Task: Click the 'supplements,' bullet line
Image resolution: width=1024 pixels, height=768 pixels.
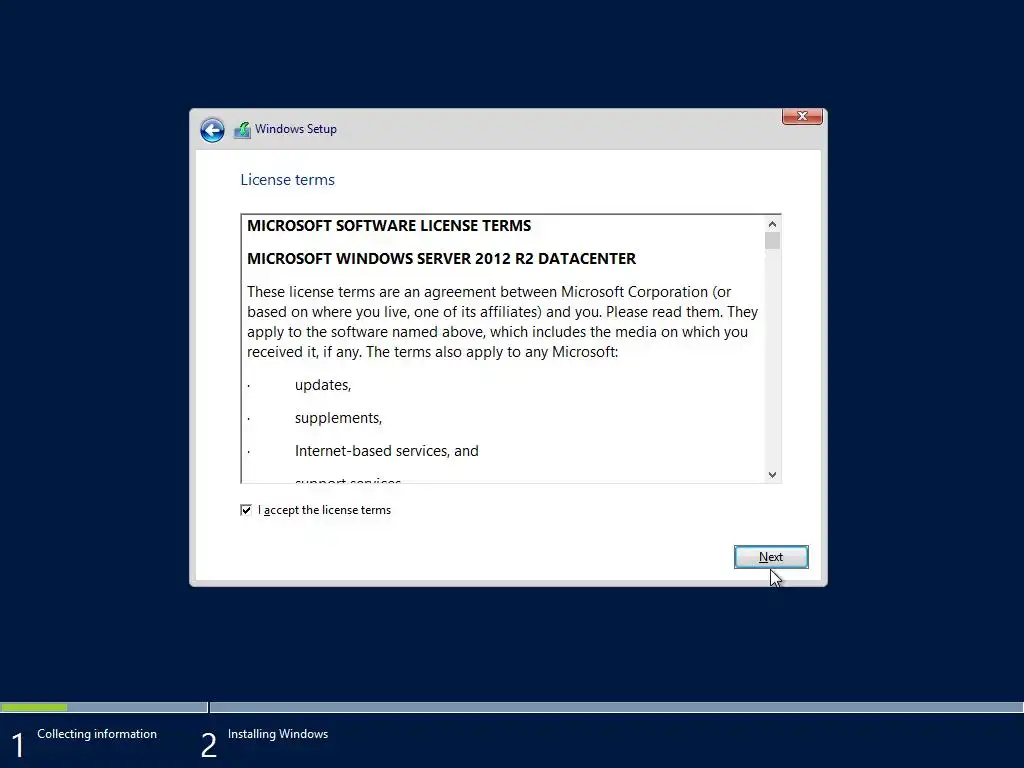Action: coord(338,418)
